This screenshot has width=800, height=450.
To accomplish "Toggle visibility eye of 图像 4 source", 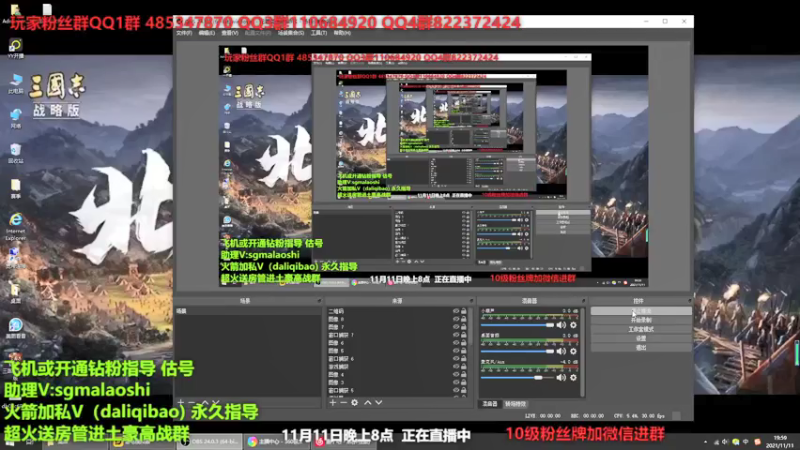I will (x=456, y=374).
